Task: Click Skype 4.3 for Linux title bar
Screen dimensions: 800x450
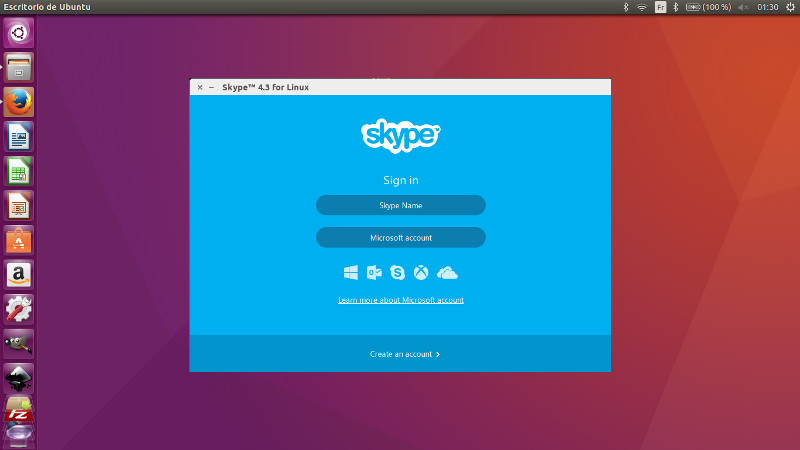Action: [x=400, y=87]
